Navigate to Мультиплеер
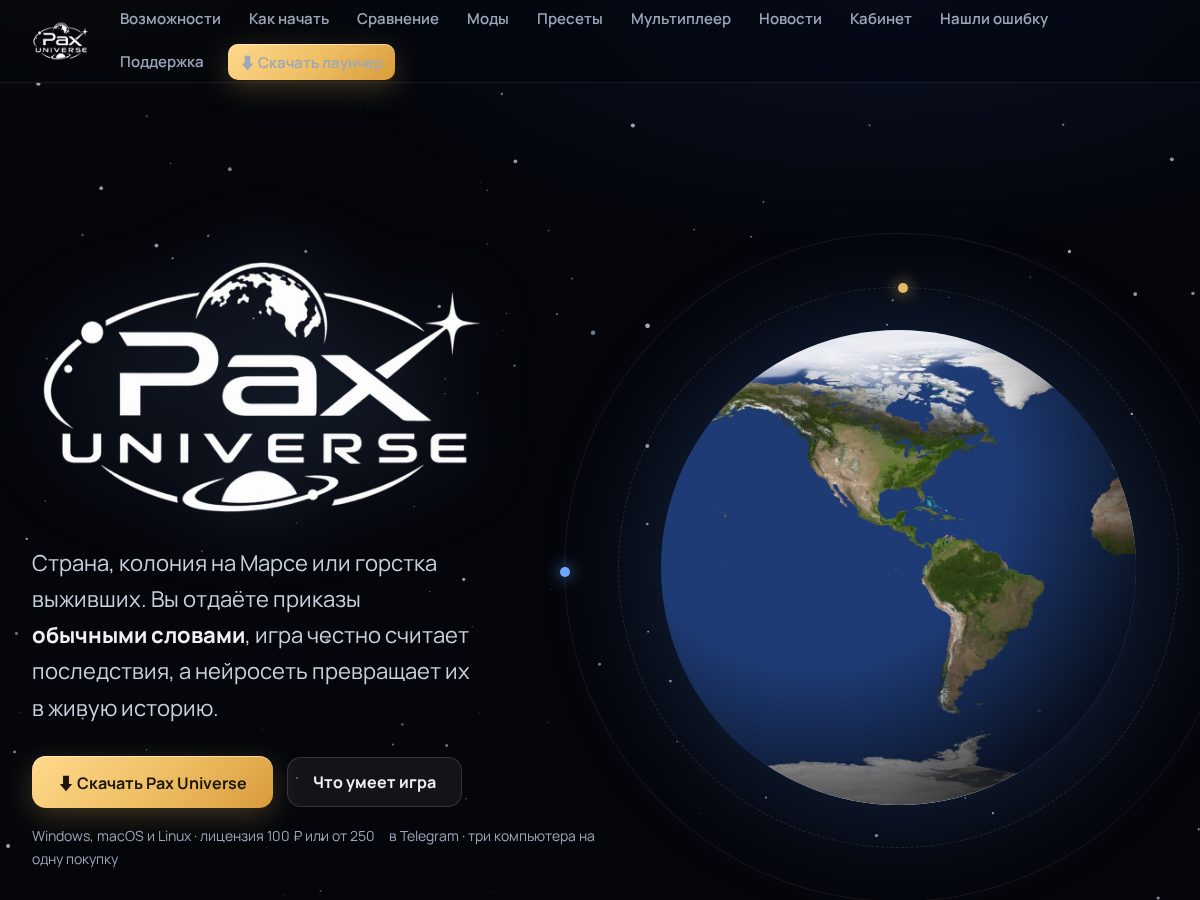 coord(681,19)
